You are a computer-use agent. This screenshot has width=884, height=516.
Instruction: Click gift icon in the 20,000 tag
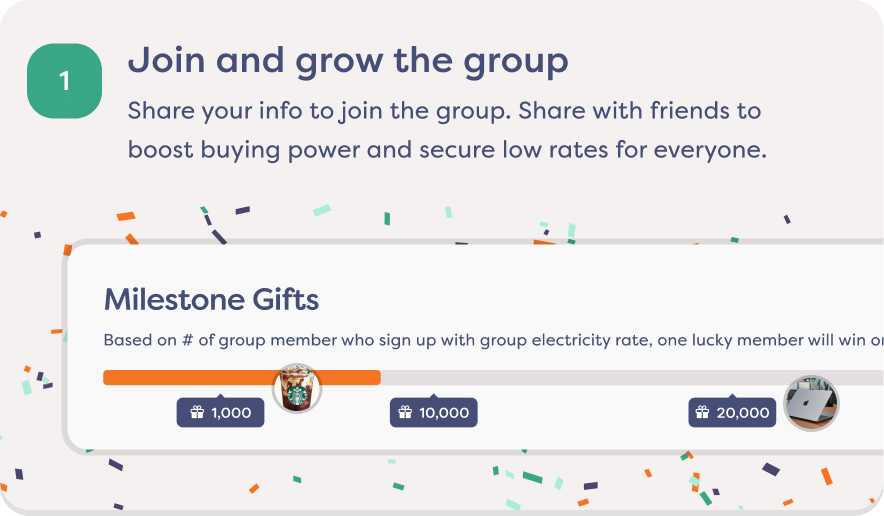703,412
